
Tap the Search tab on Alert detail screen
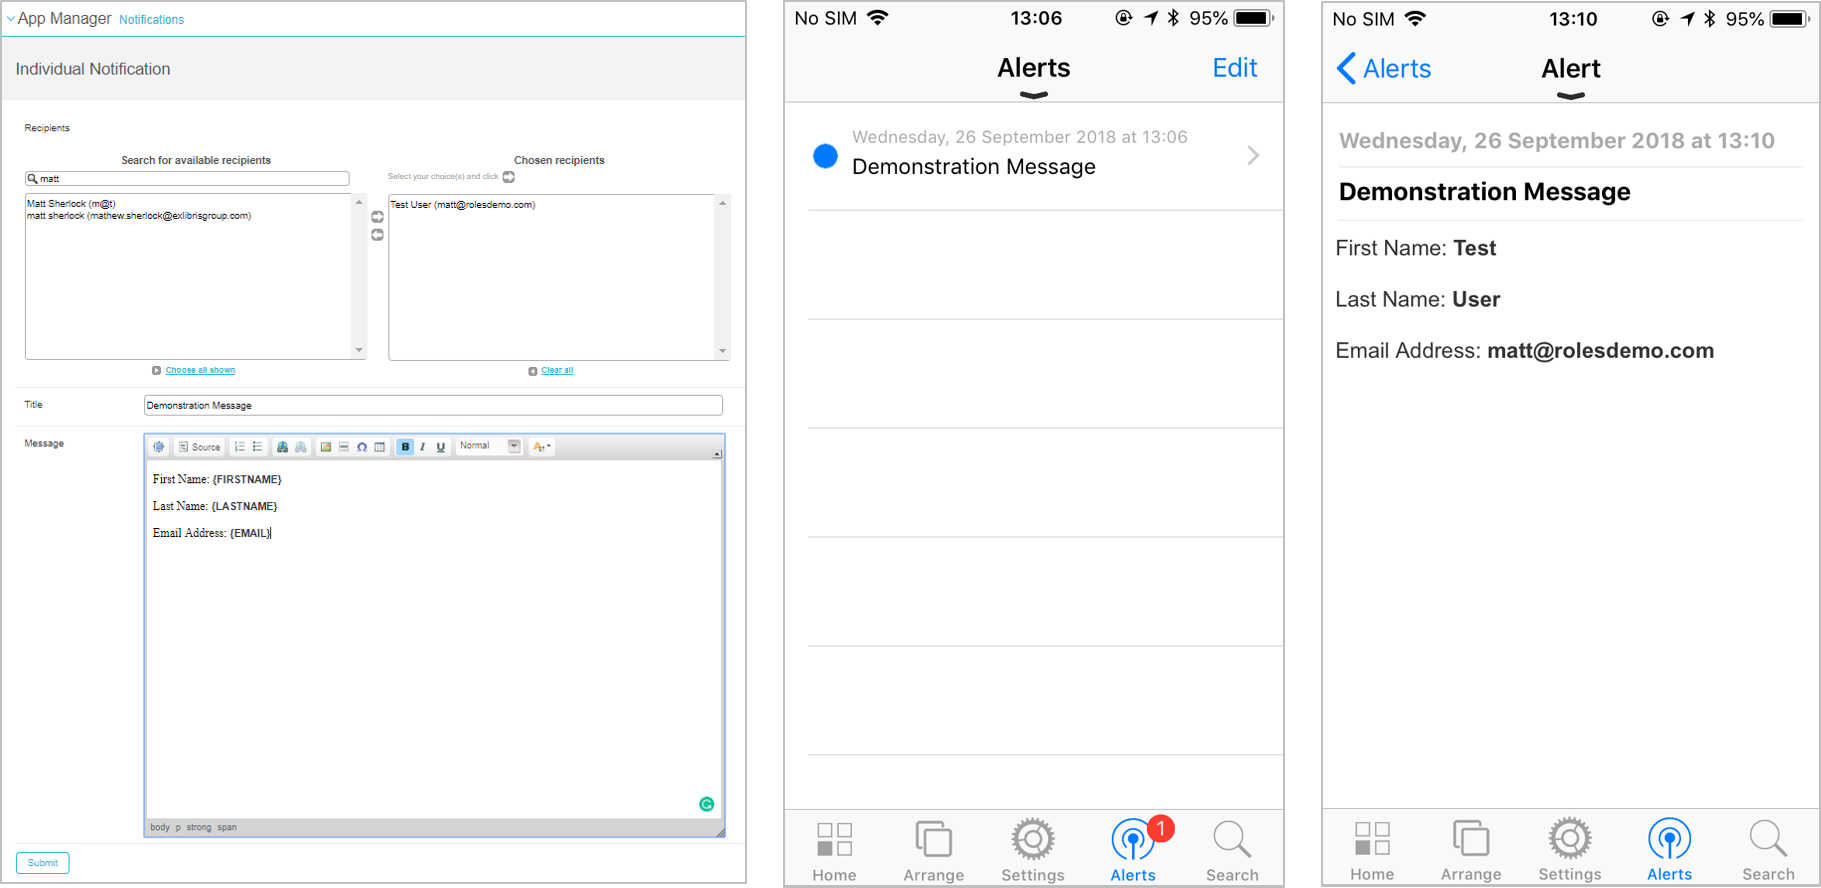tap(1768, 852)
